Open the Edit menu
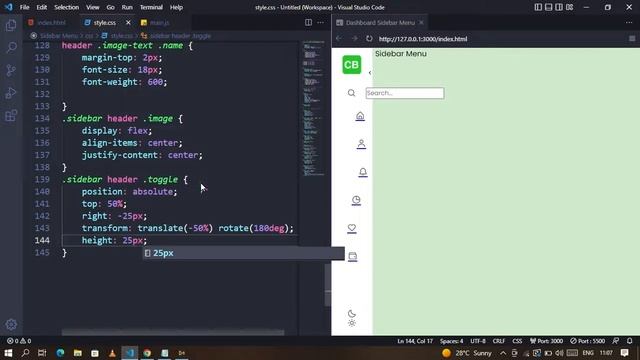Viewport: 640px width, 360px height. [x=41, y=7]
